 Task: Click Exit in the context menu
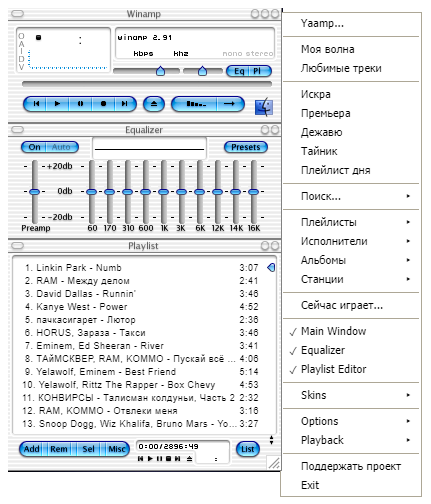[x=351, y=485]
